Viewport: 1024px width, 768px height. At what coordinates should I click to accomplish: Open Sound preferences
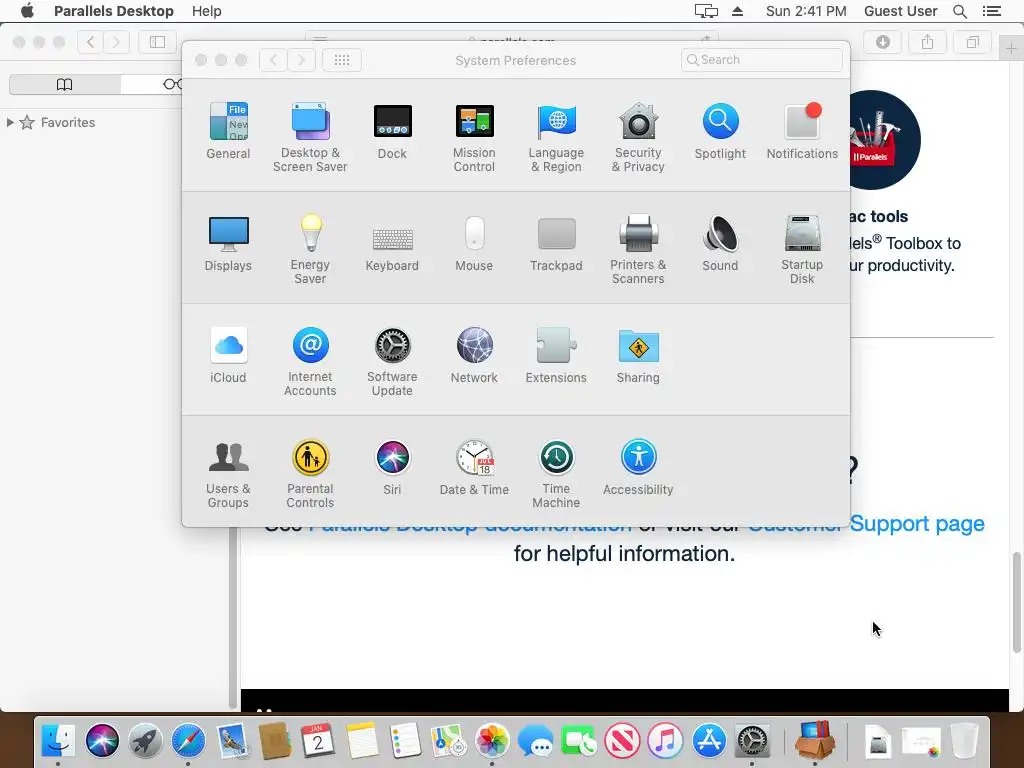pyautogui.click(x=720, y=244)
